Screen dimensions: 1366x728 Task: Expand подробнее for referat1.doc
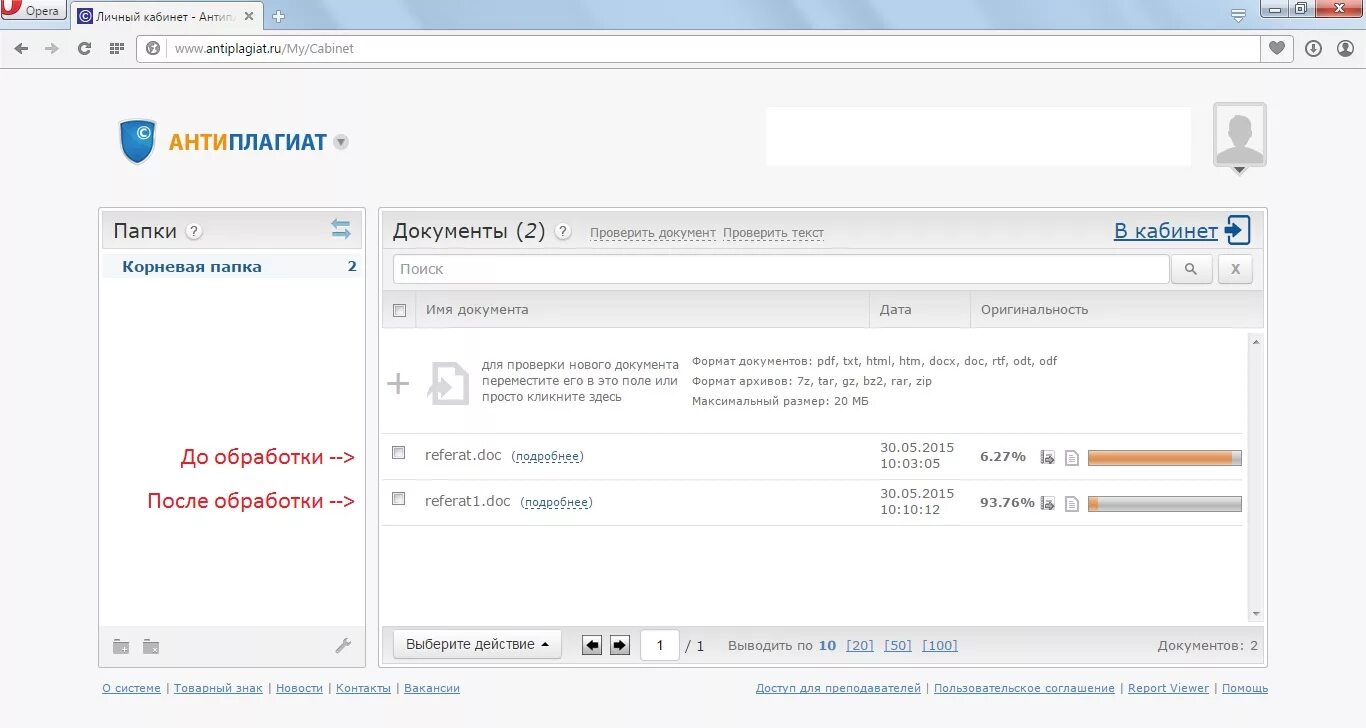557,502
